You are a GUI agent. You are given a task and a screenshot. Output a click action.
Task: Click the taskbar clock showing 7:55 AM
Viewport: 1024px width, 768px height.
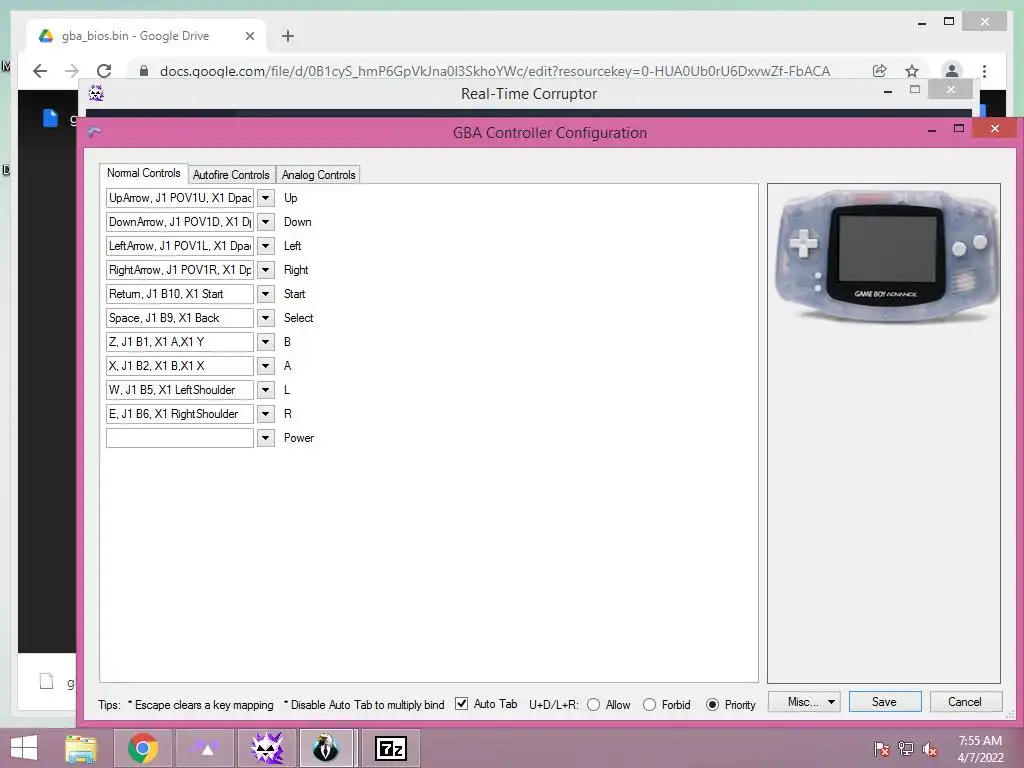click(980, 749)
